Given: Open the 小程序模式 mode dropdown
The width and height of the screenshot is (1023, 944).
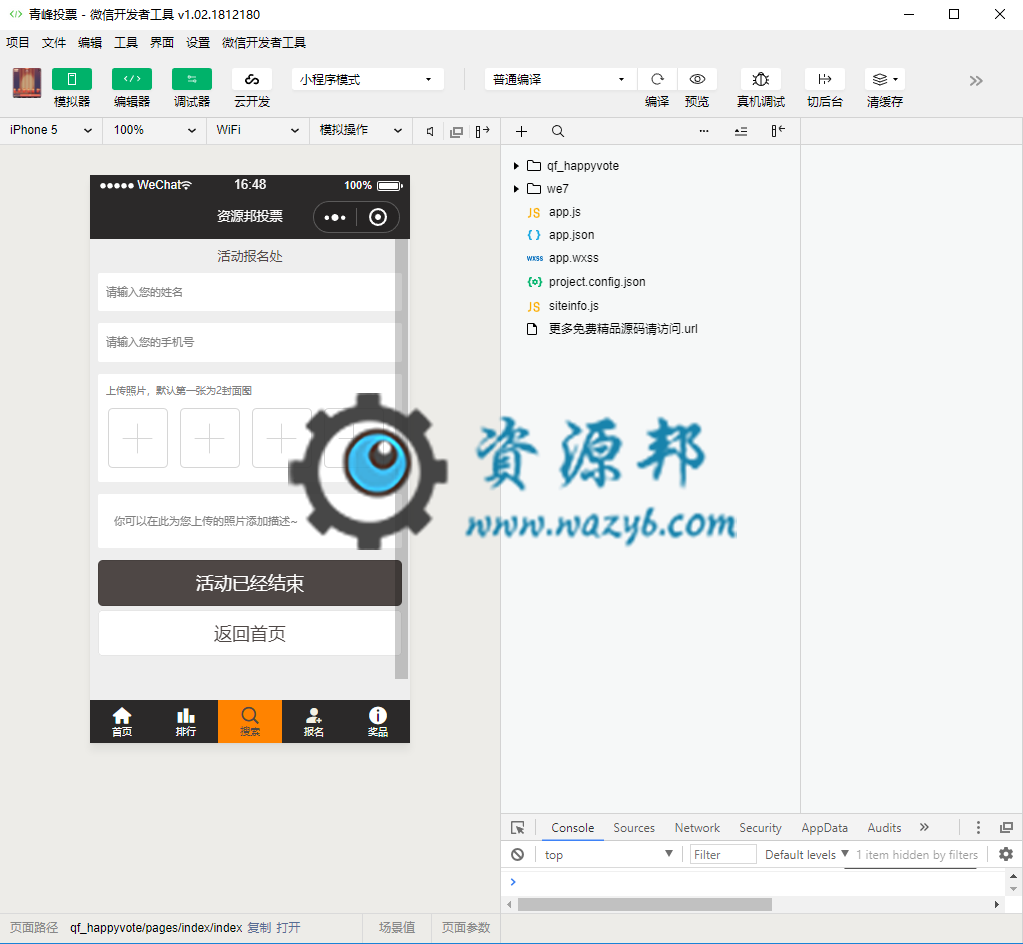Looking at the screenshot, I should coord(367,80).
